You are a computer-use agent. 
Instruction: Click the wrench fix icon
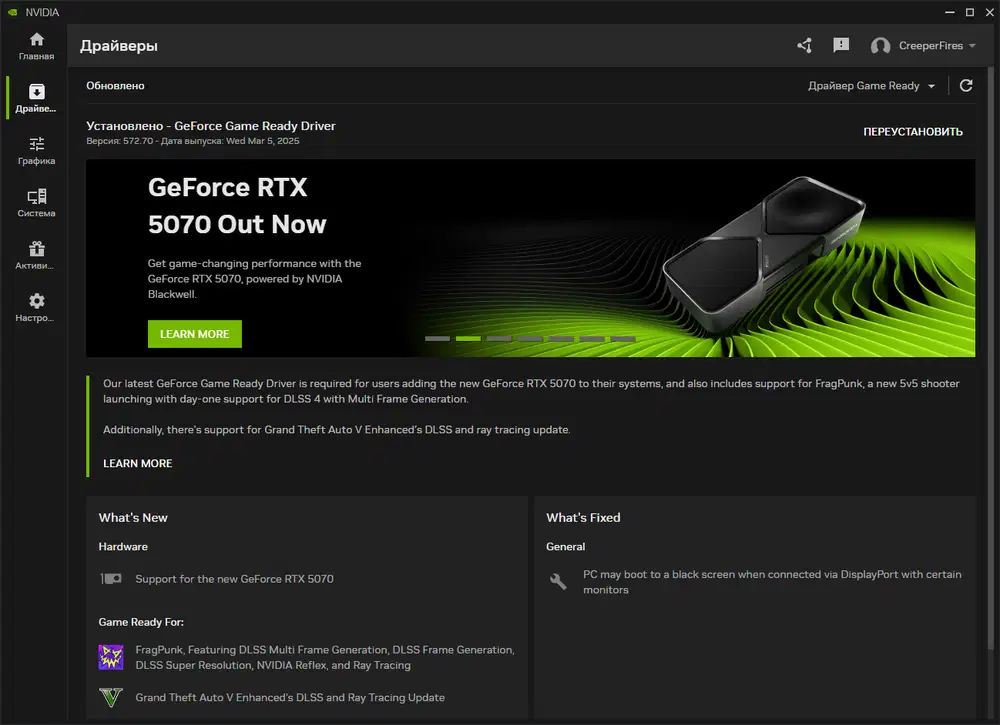click(x=558, y=582)
